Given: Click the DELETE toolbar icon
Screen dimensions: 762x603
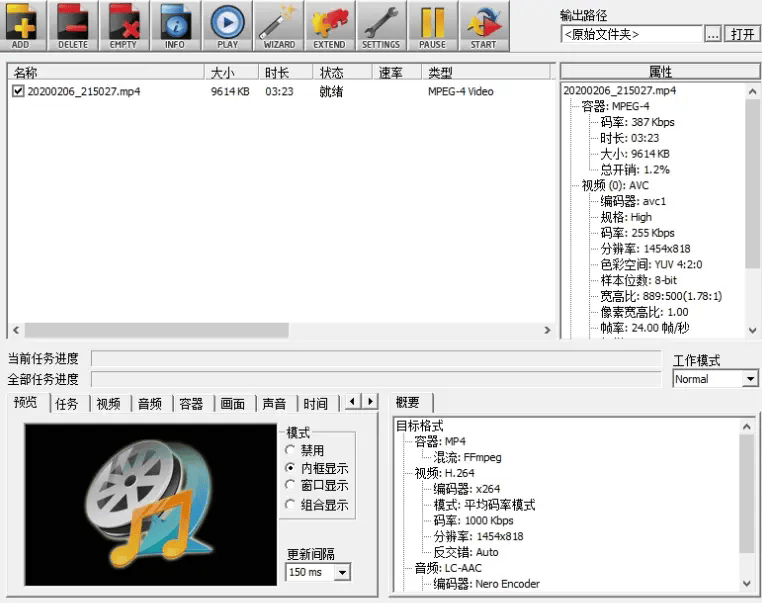Looking at the screenshot, I should (73, 25).
